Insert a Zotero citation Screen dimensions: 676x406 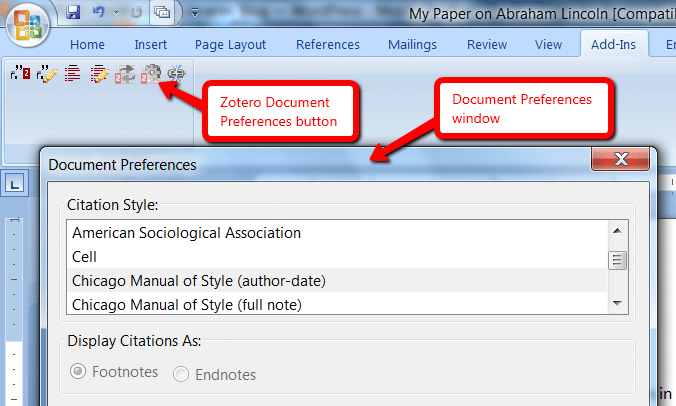(x=20, y=74)
